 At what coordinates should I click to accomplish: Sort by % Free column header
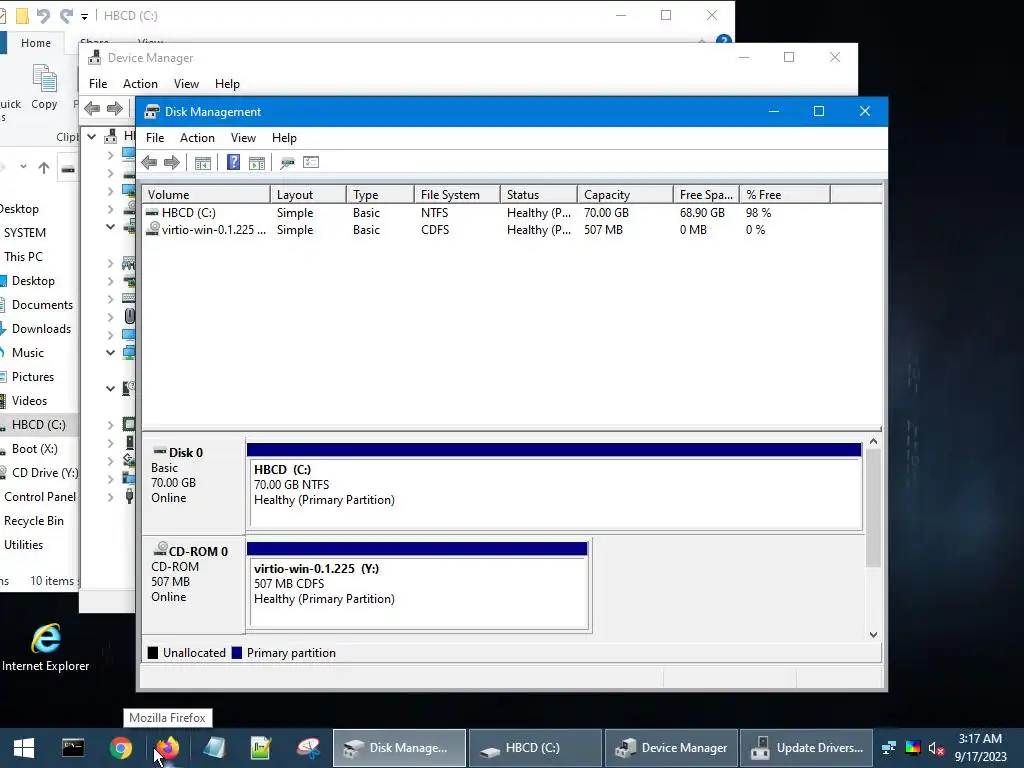785,195
